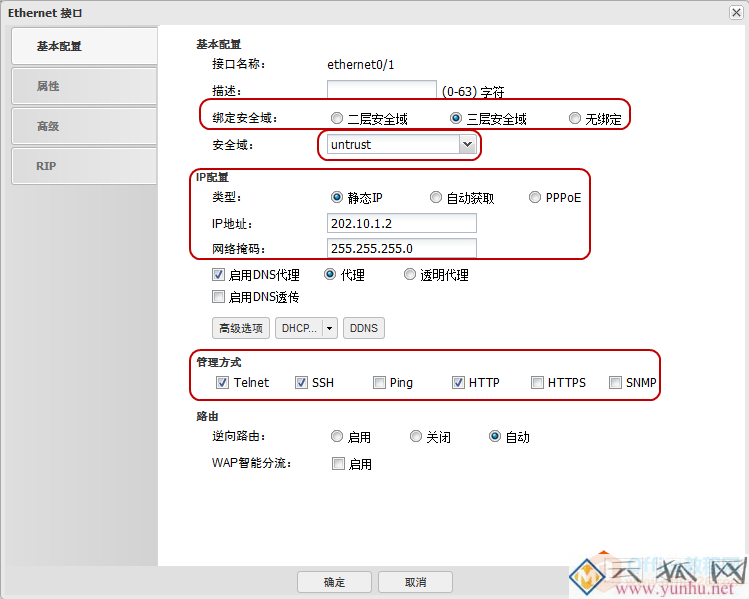Click the 网络掩码 field with 255.255.255.0

(402, 248)
